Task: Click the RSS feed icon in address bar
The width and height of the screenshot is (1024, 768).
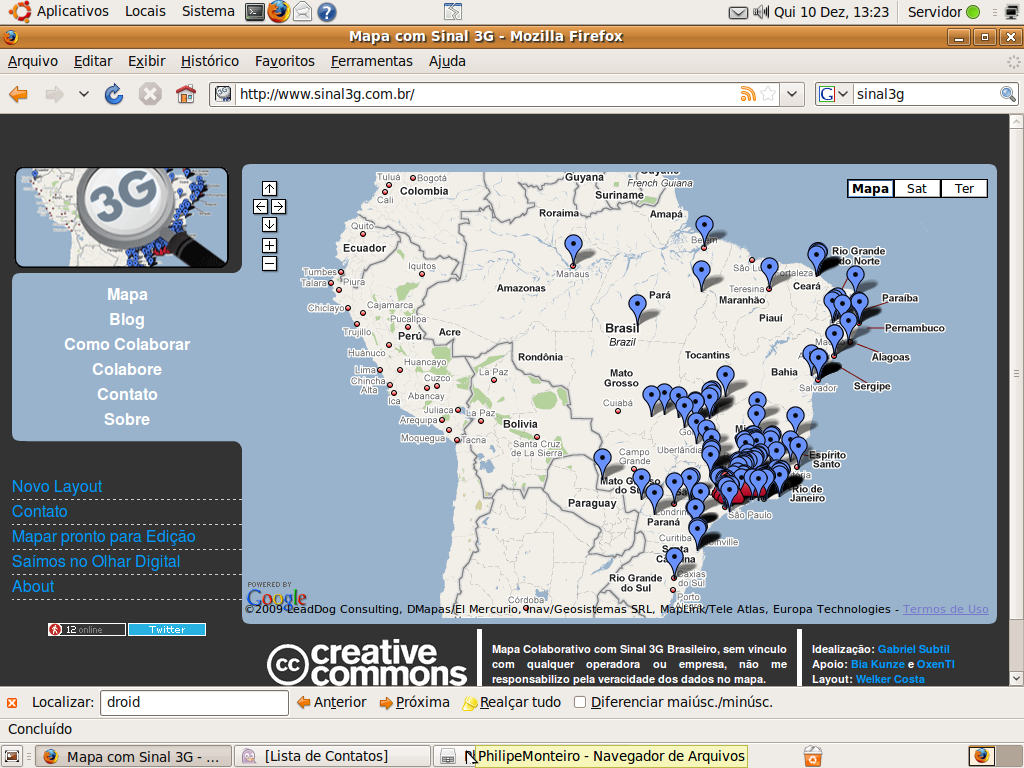Action: coord(748,94)
